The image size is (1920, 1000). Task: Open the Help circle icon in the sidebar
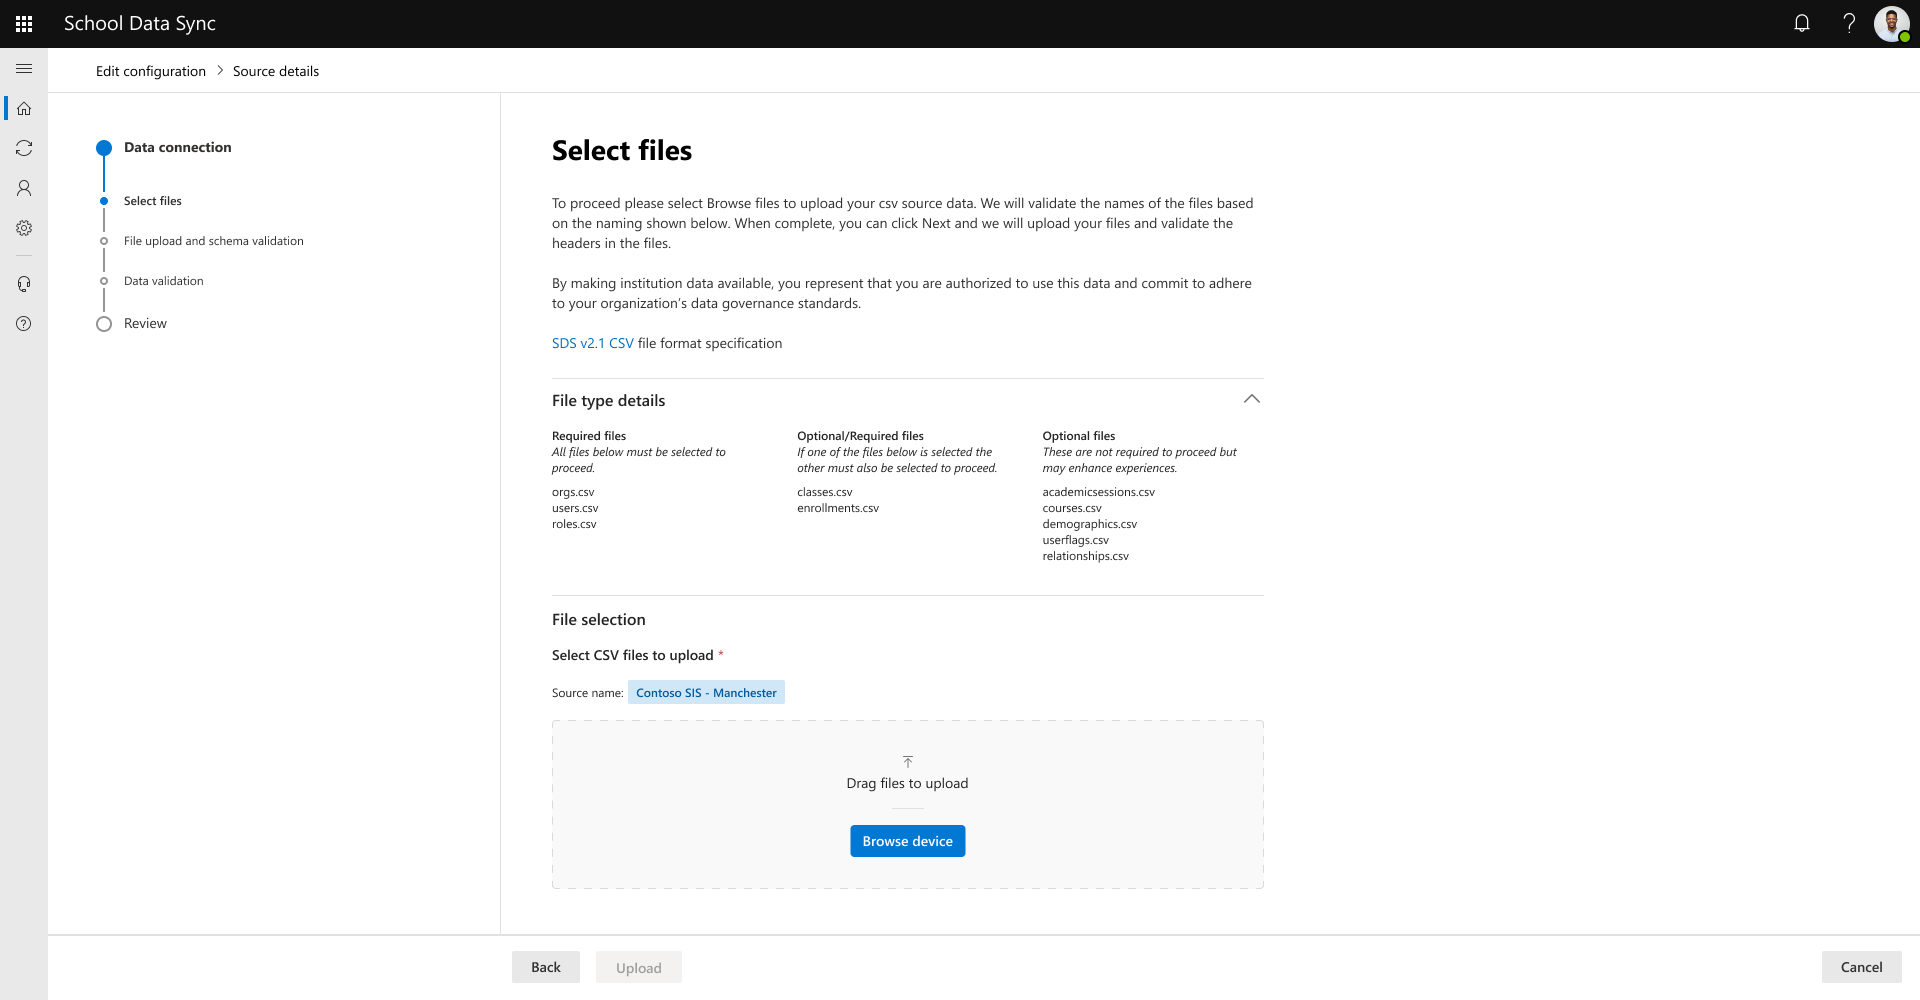24,324
